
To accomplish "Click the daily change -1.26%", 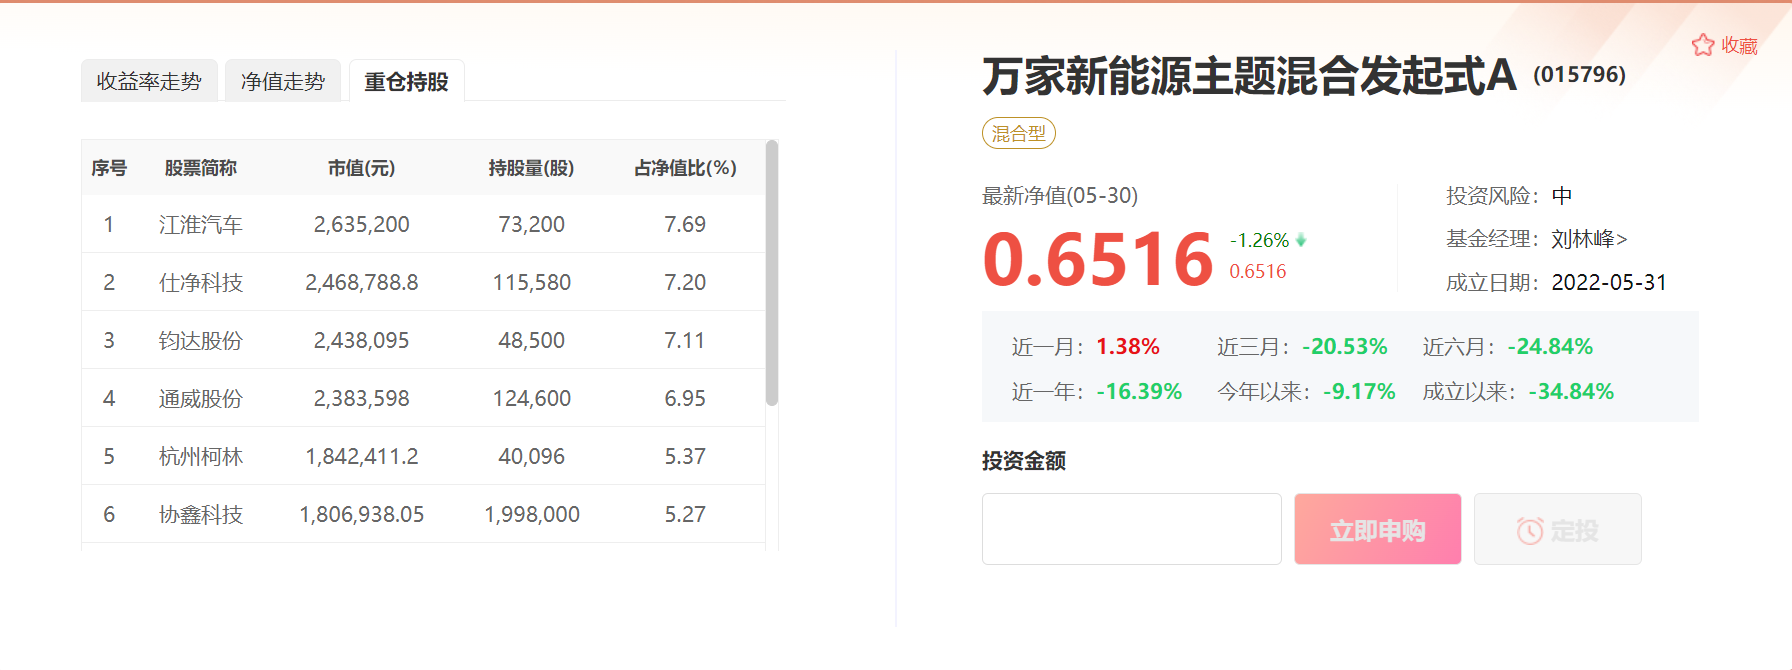I will tap(1259, 240).
